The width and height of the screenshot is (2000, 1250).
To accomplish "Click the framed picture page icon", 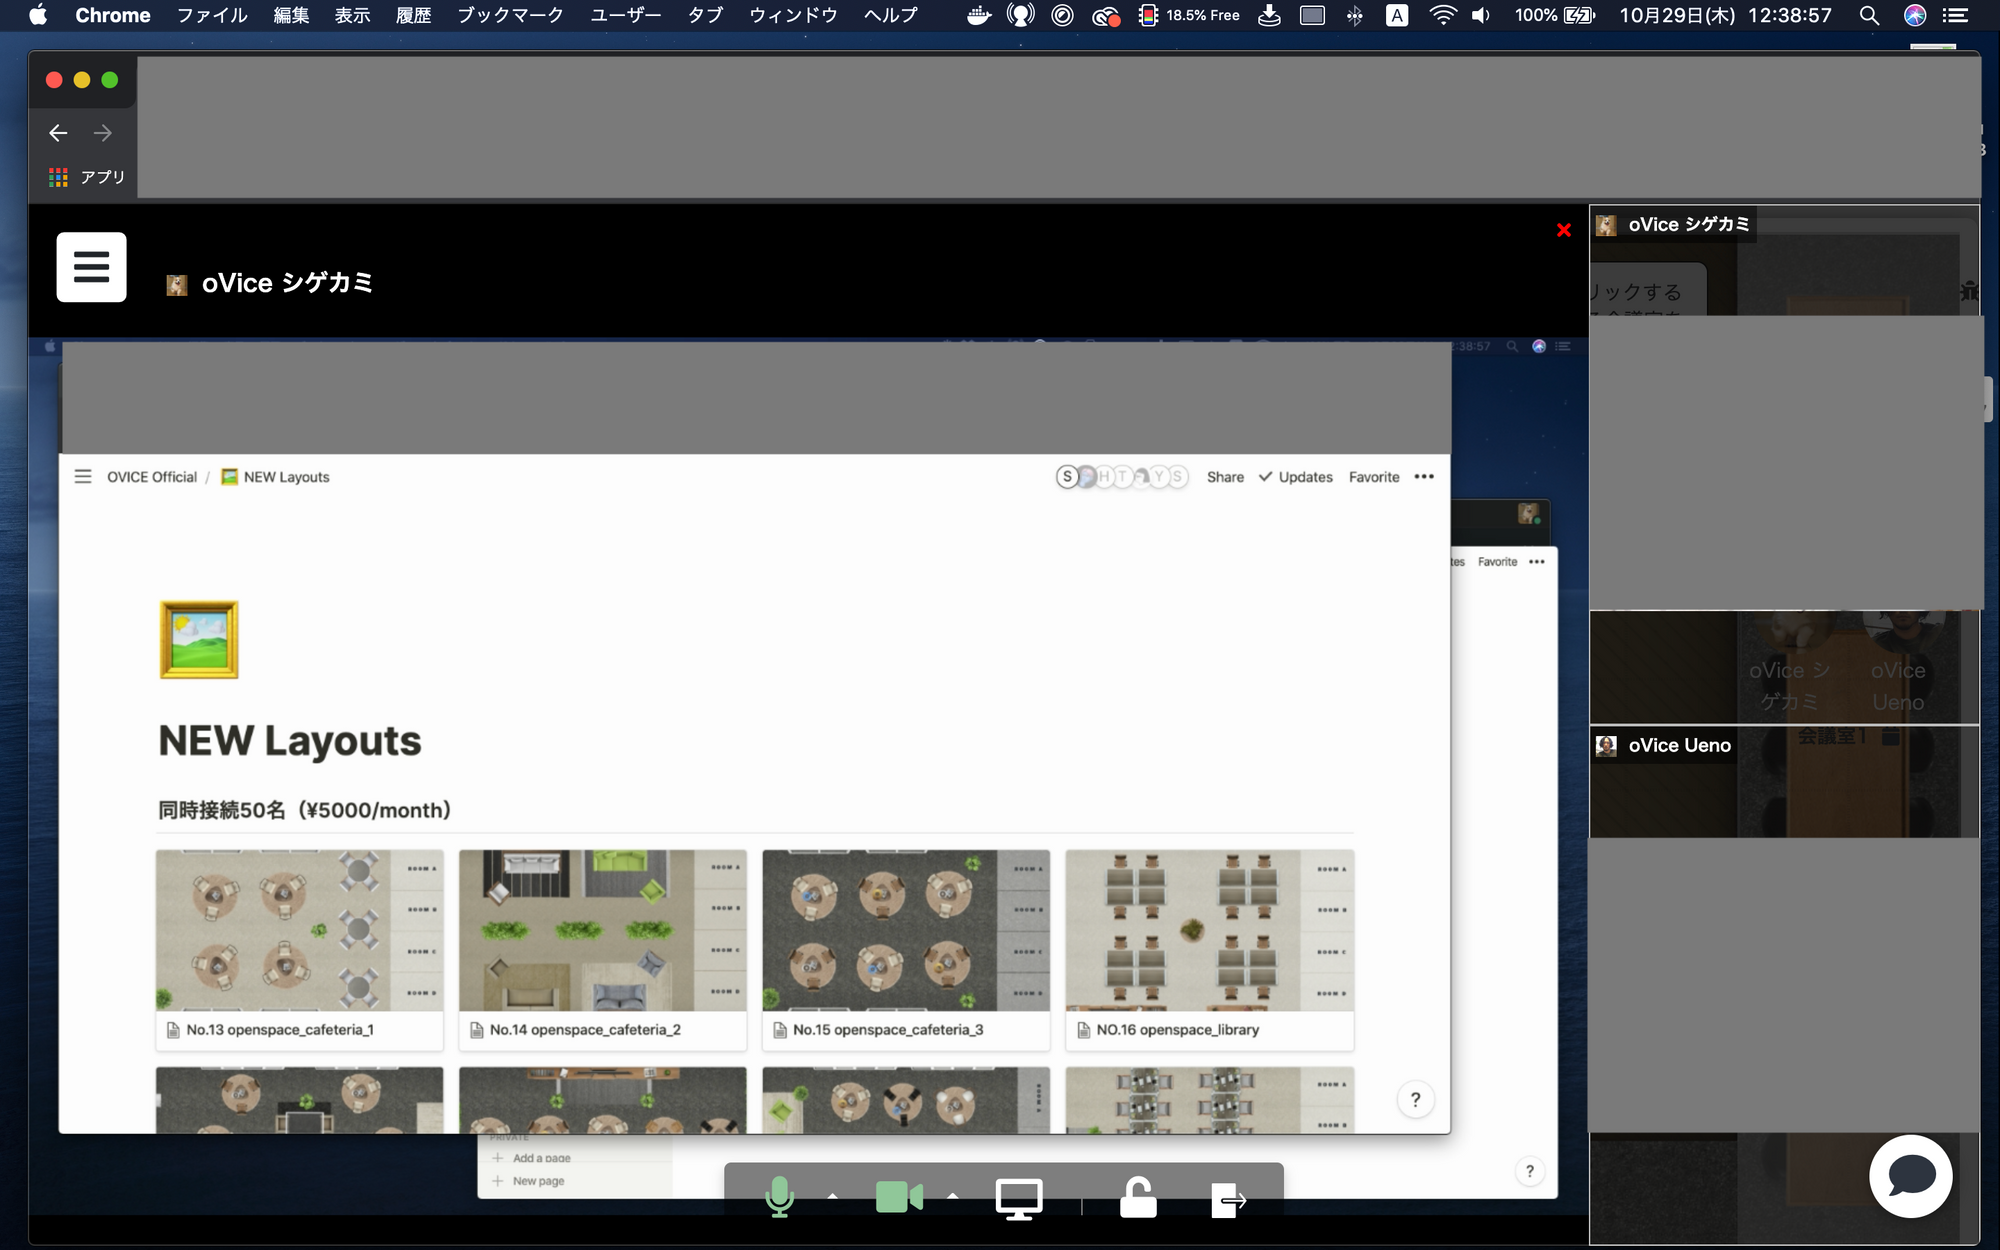I will (199, 640).
